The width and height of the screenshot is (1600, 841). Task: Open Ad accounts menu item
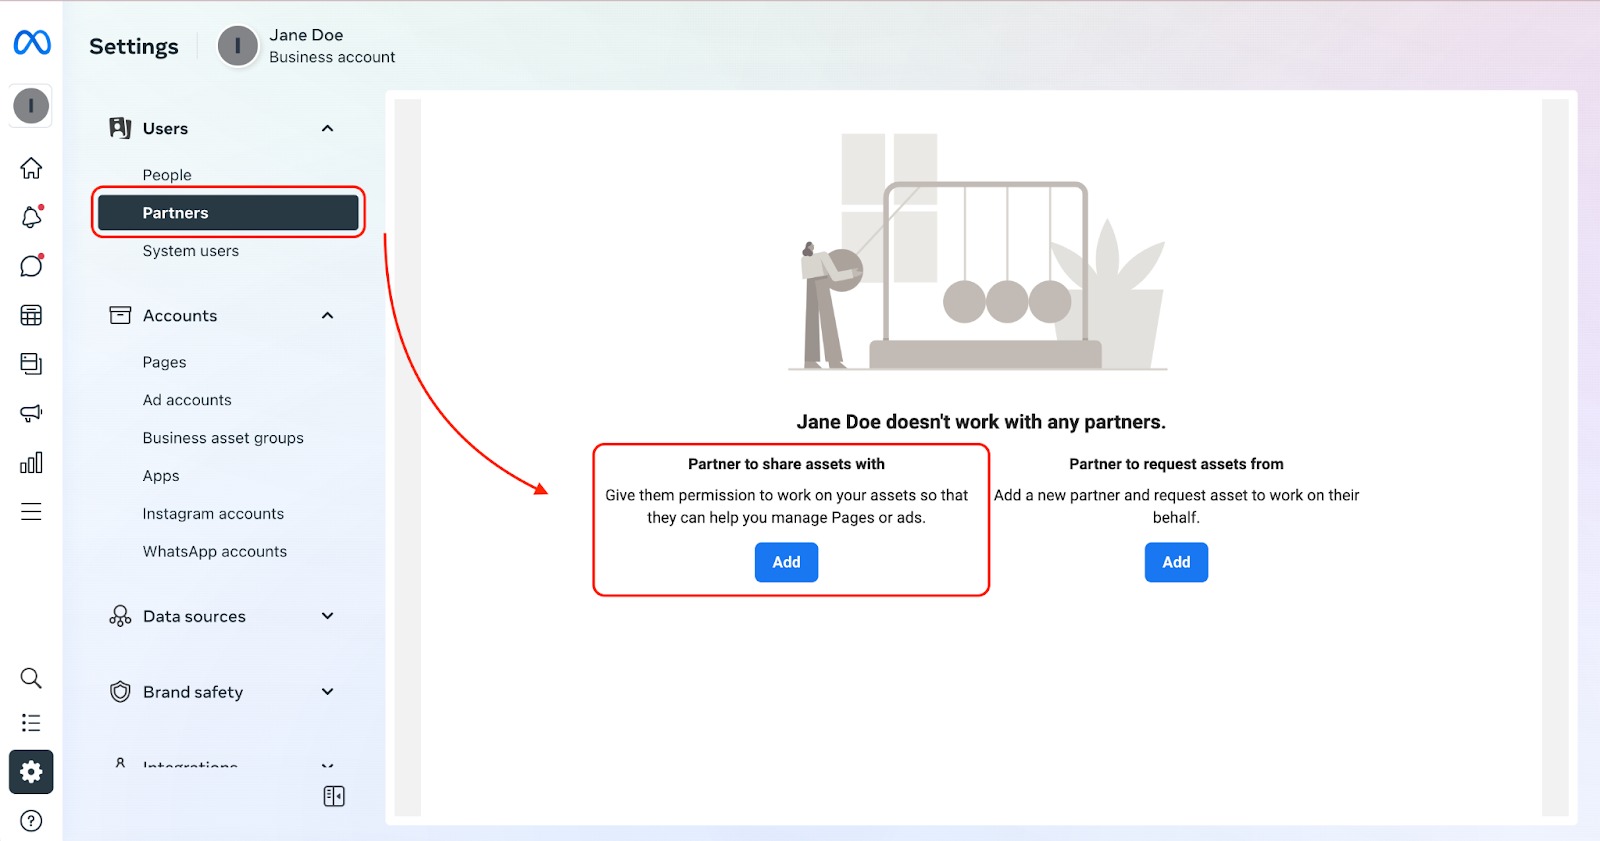tap(187, 400)
